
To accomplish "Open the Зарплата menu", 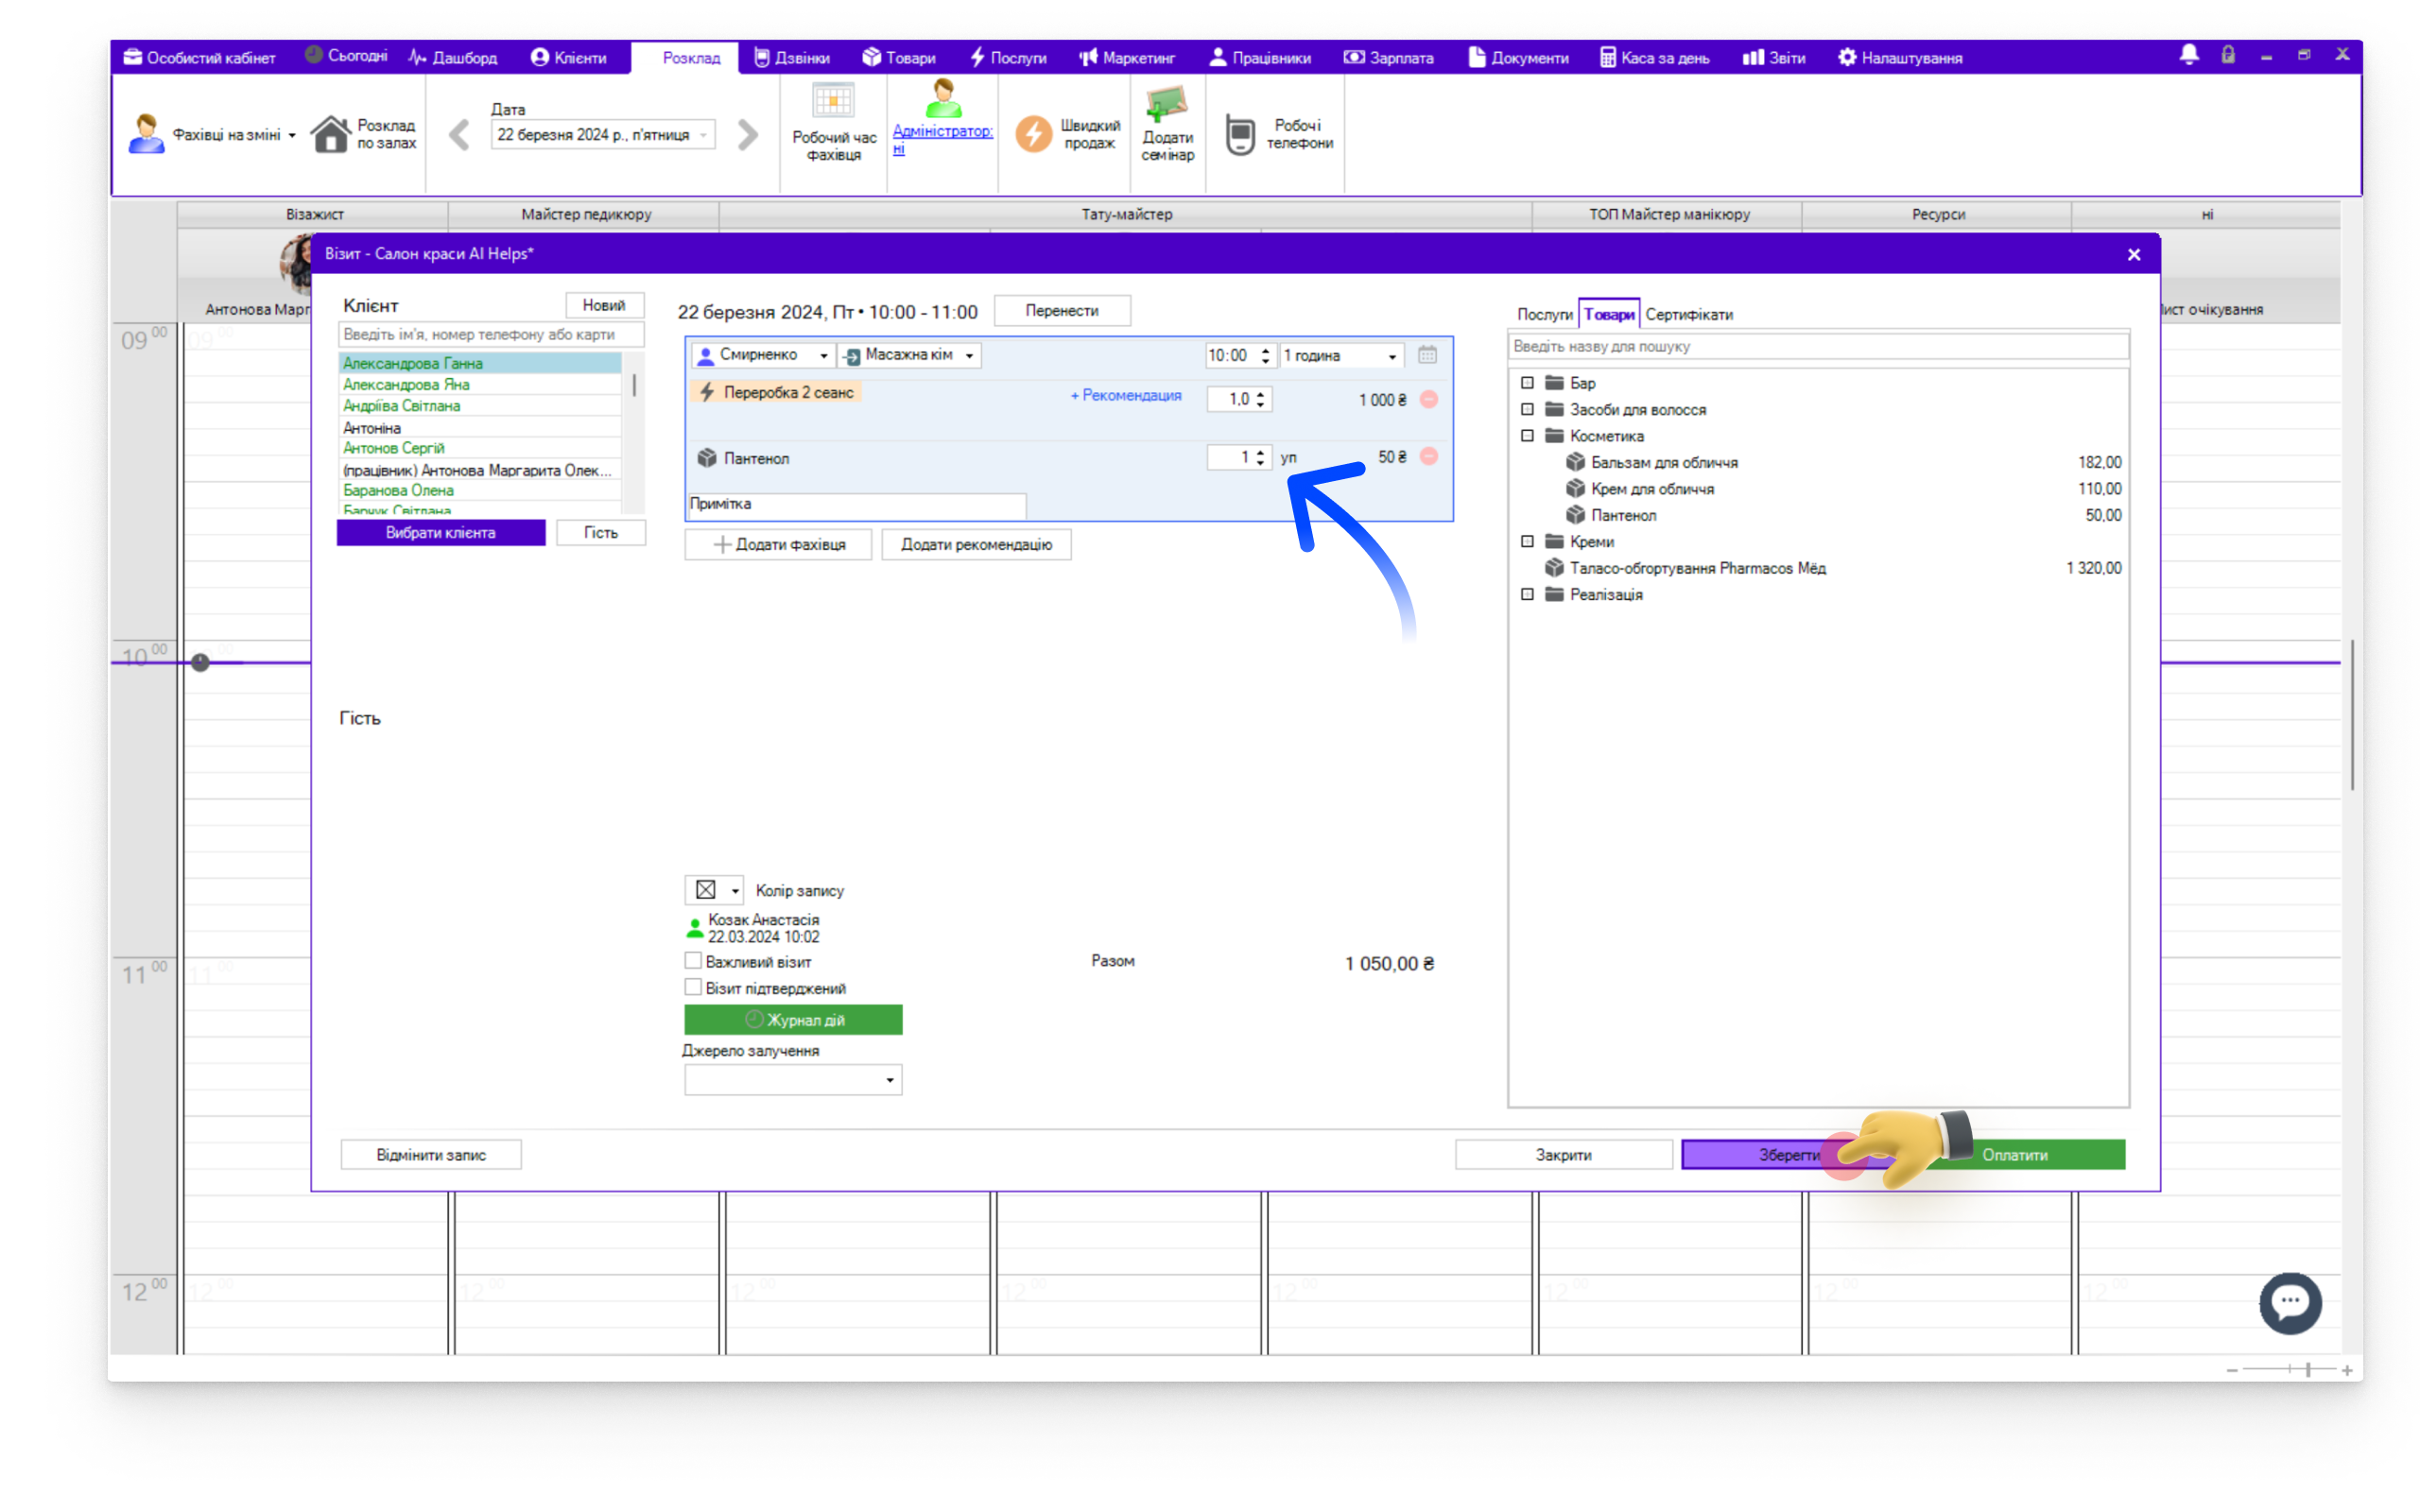I will pos(1388,58).
